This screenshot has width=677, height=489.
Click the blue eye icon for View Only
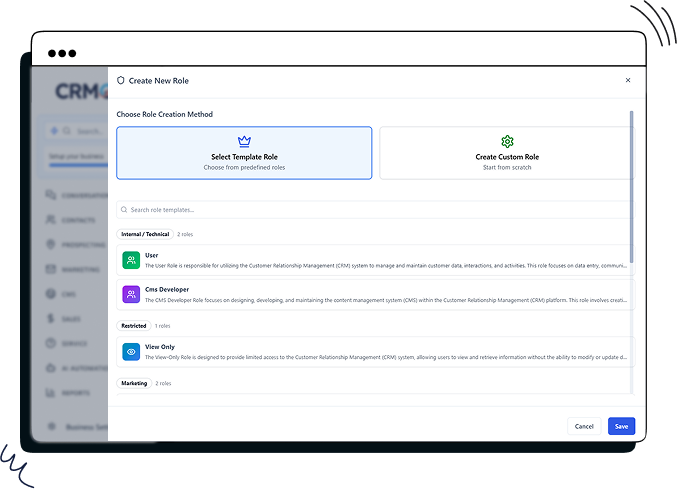point(131,352)
